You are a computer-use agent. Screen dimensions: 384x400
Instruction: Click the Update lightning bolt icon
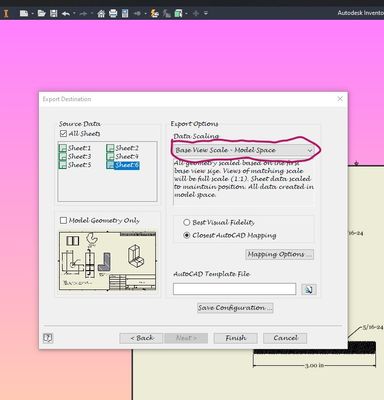tap(154, 13)
